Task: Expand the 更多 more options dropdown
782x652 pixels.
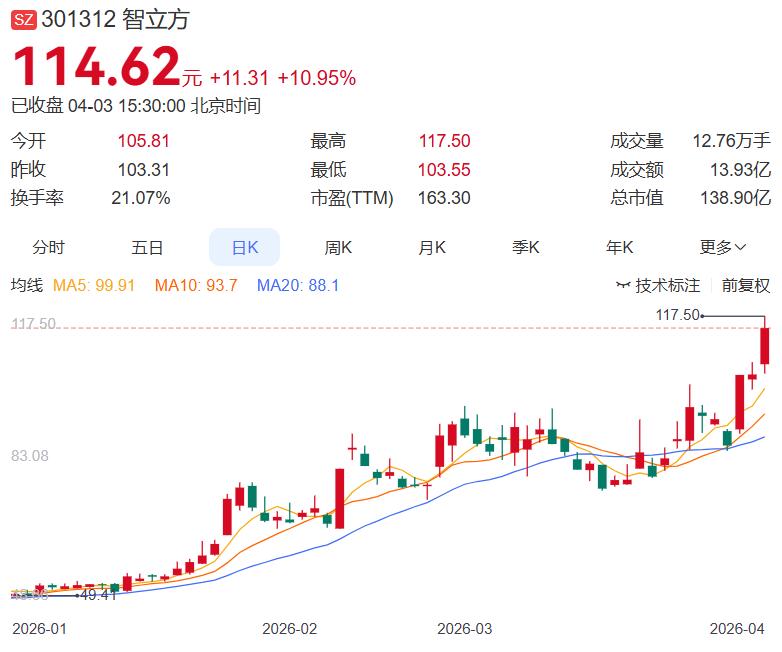Action: tap(723, 247)
